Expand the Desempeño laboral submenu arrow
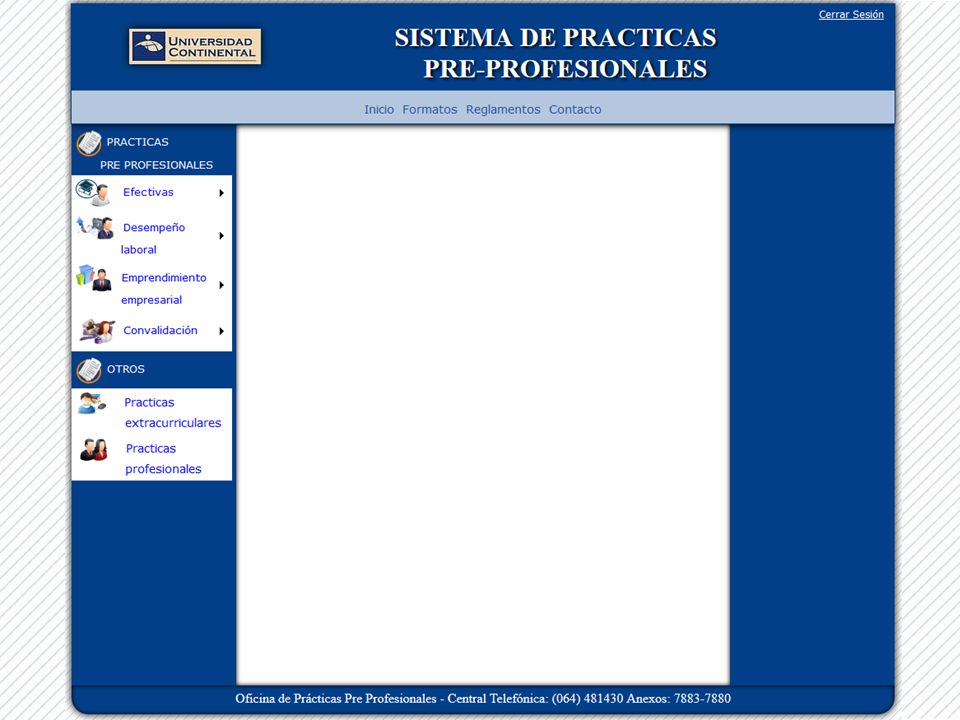960x720 pixels. (222, 236)
